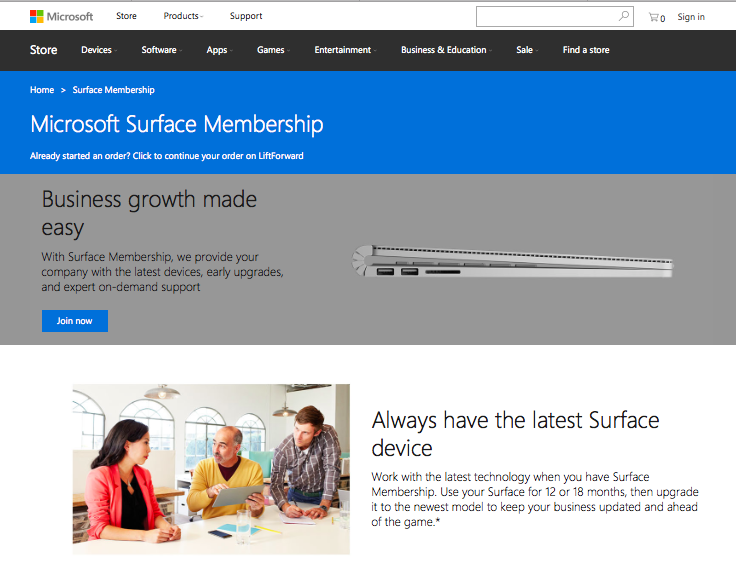
Task: Click into the search input field
Action: pos(554,16)
